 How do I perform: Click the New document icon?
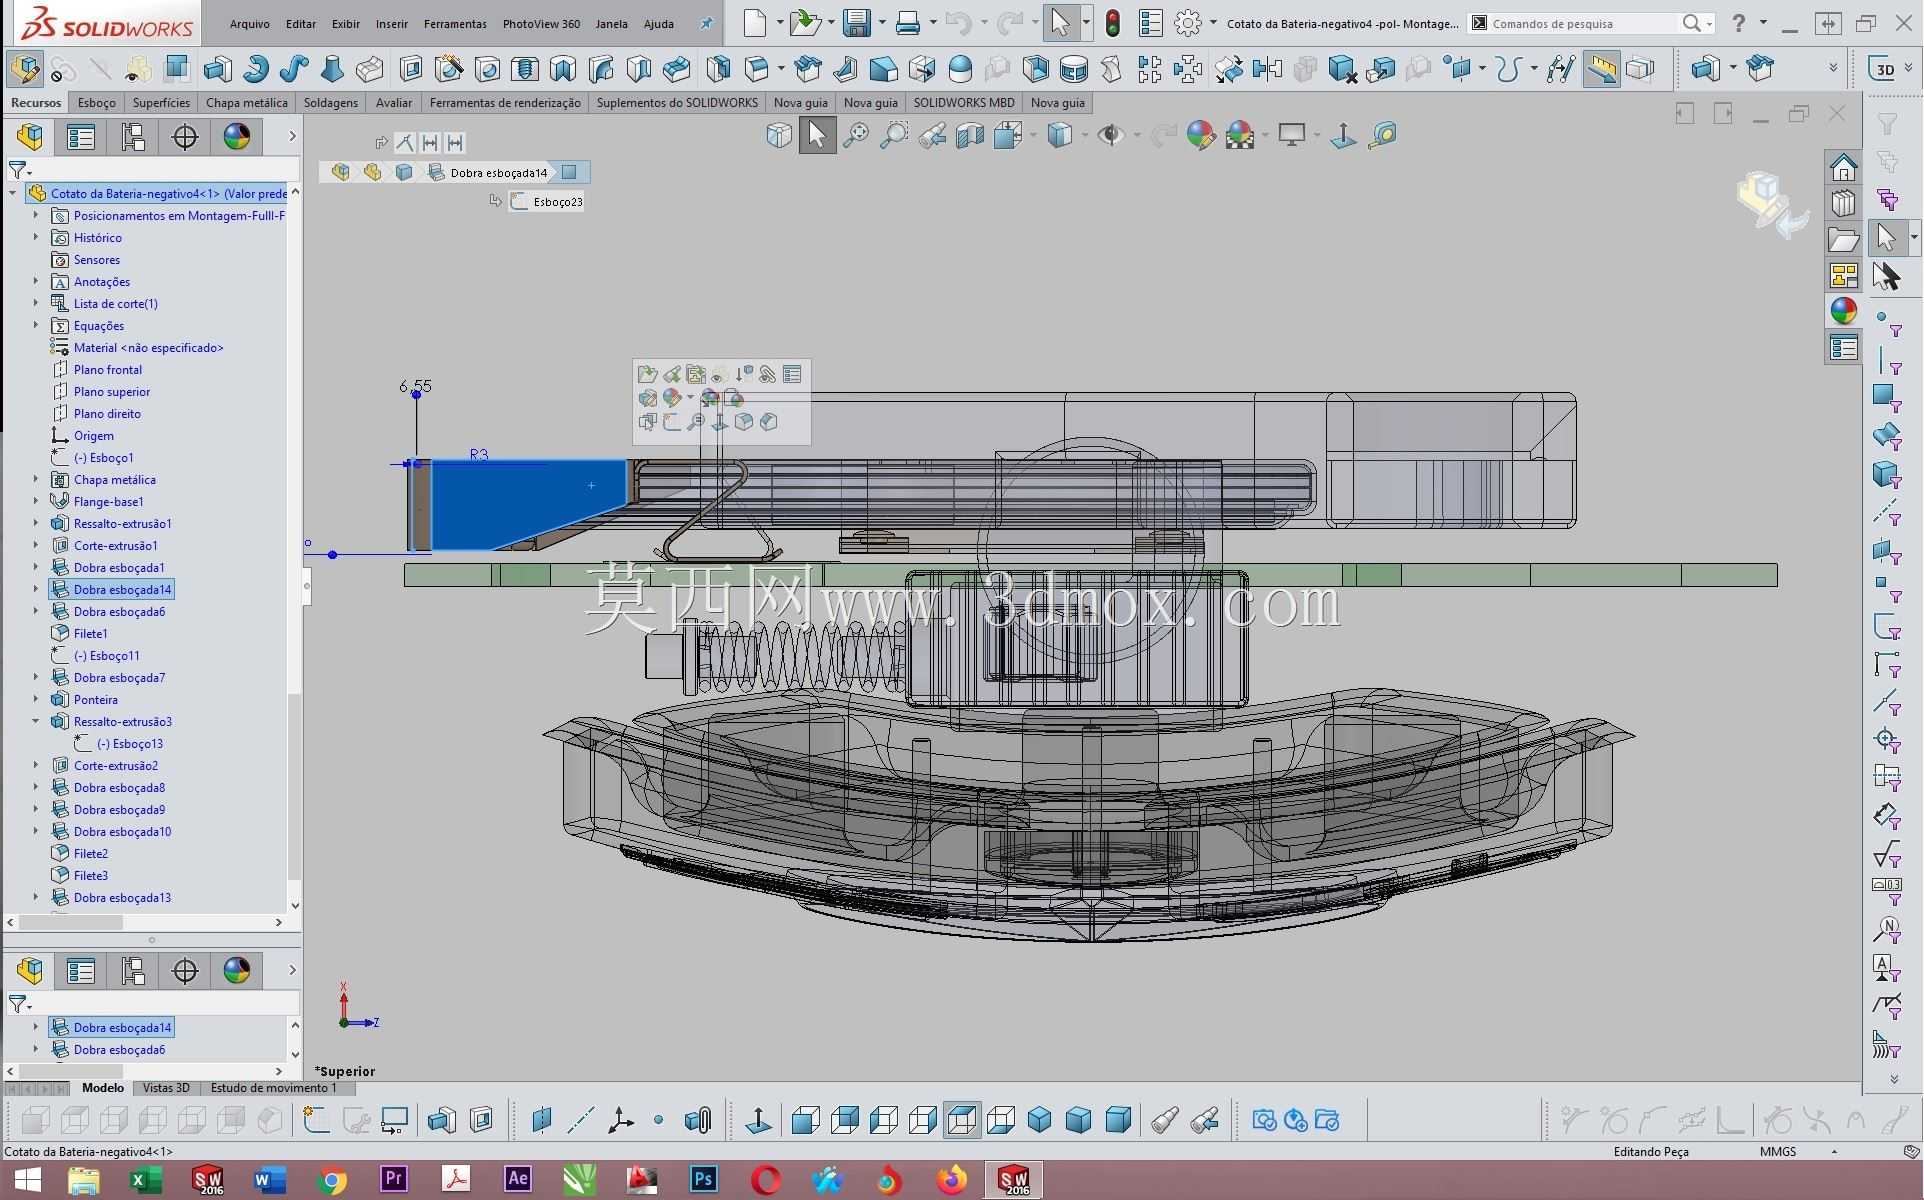(x=755, y=23)
